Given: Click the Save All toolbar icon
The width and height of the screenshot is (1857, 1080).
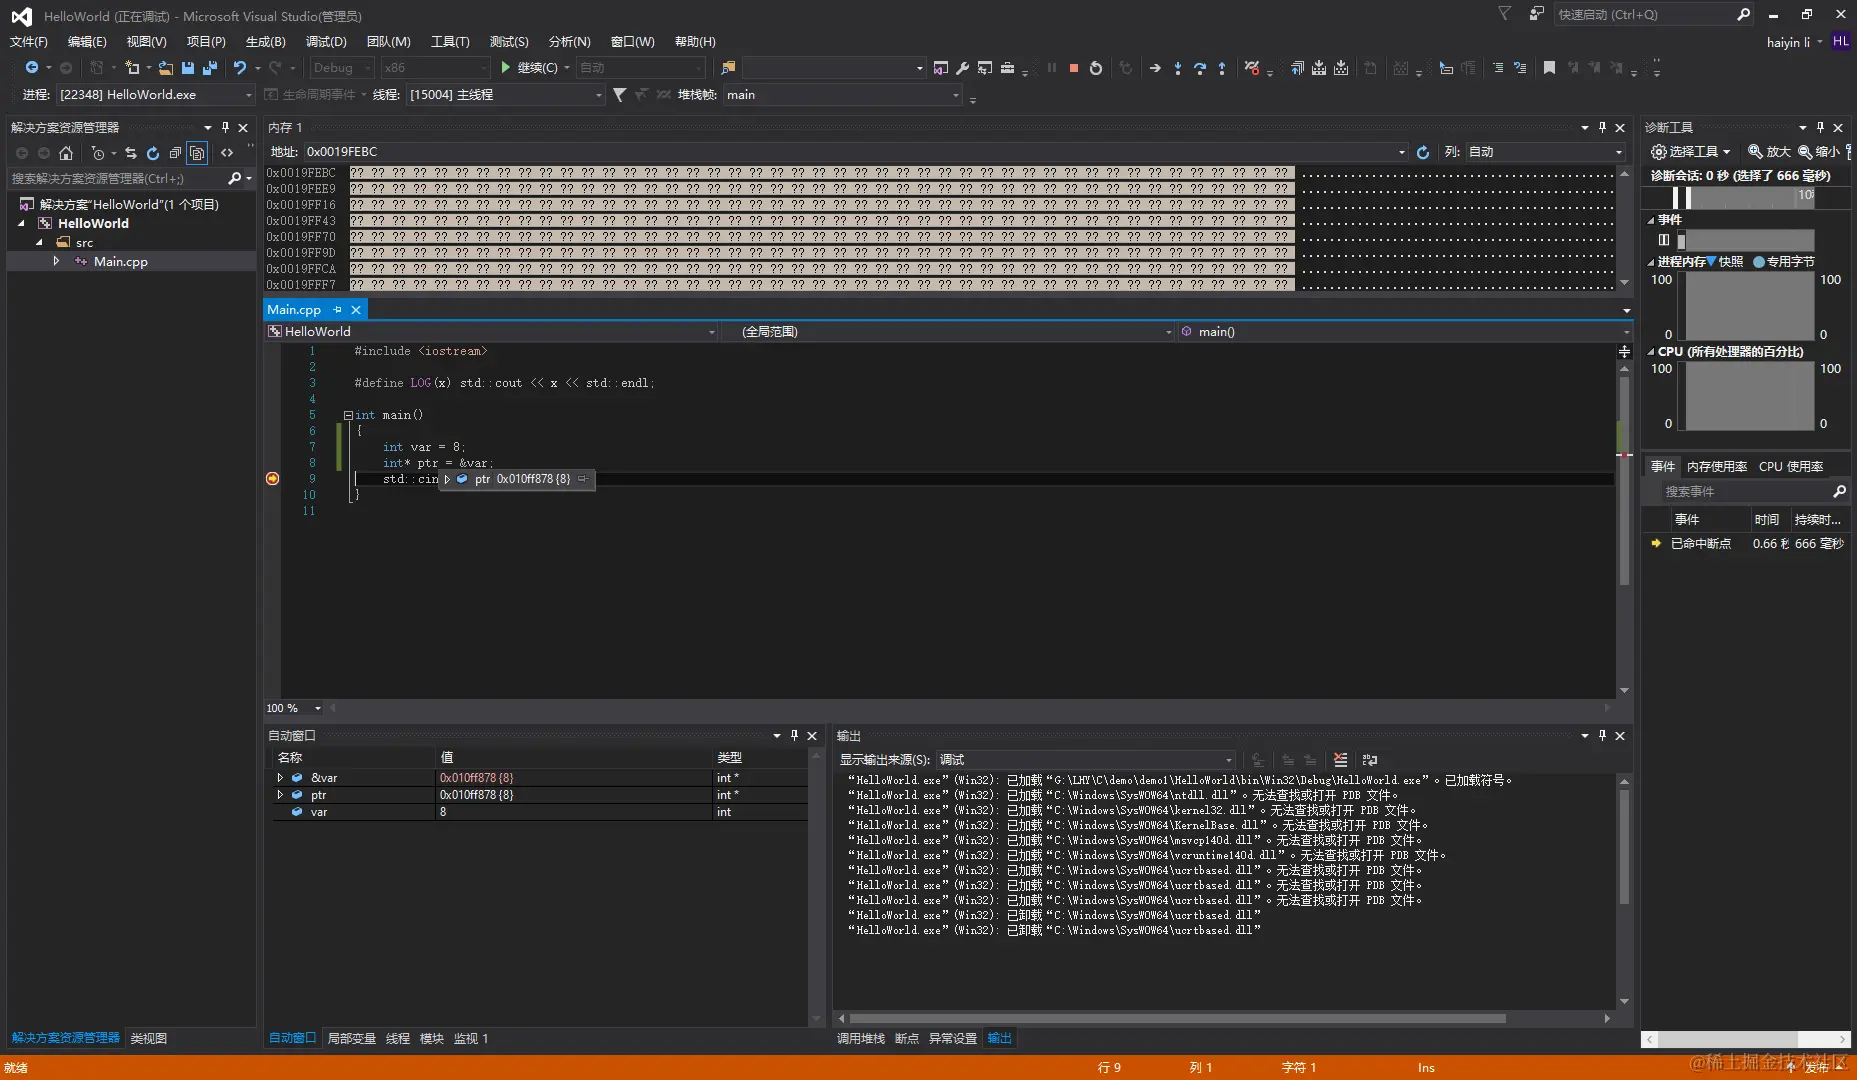Looking at the screenshot, I should pyautogui.click(x=210, y=68).
